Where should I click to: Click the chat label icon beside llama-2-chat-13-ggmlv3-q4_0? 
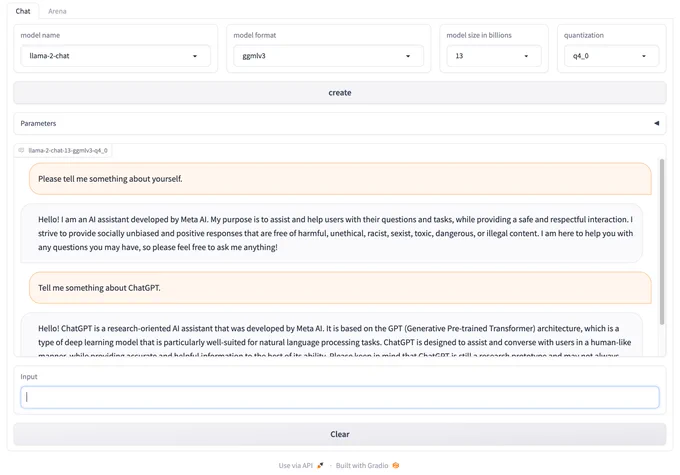tap(21, 151)
